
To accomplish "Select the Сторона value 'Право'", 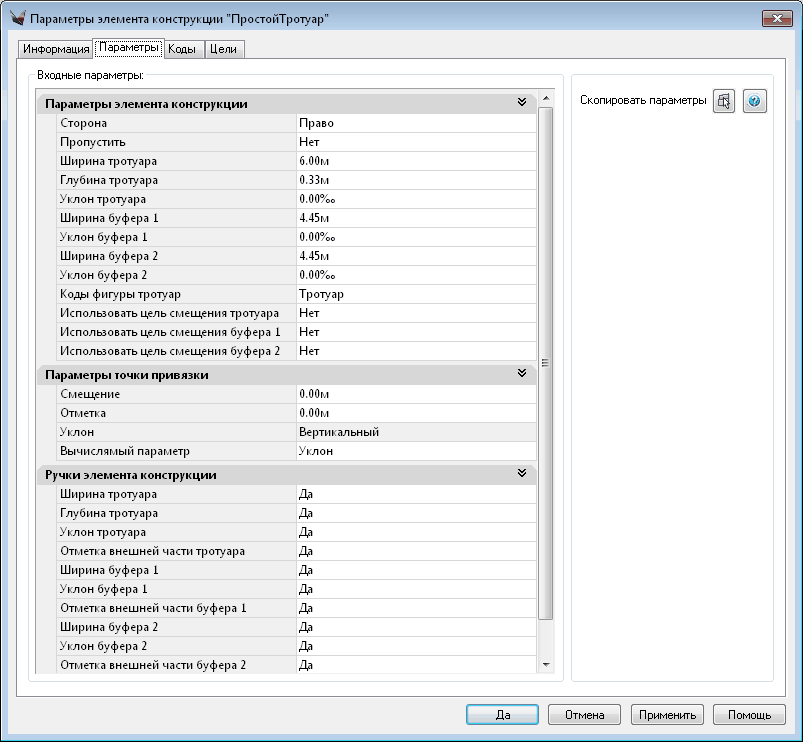I will point(414,123).
